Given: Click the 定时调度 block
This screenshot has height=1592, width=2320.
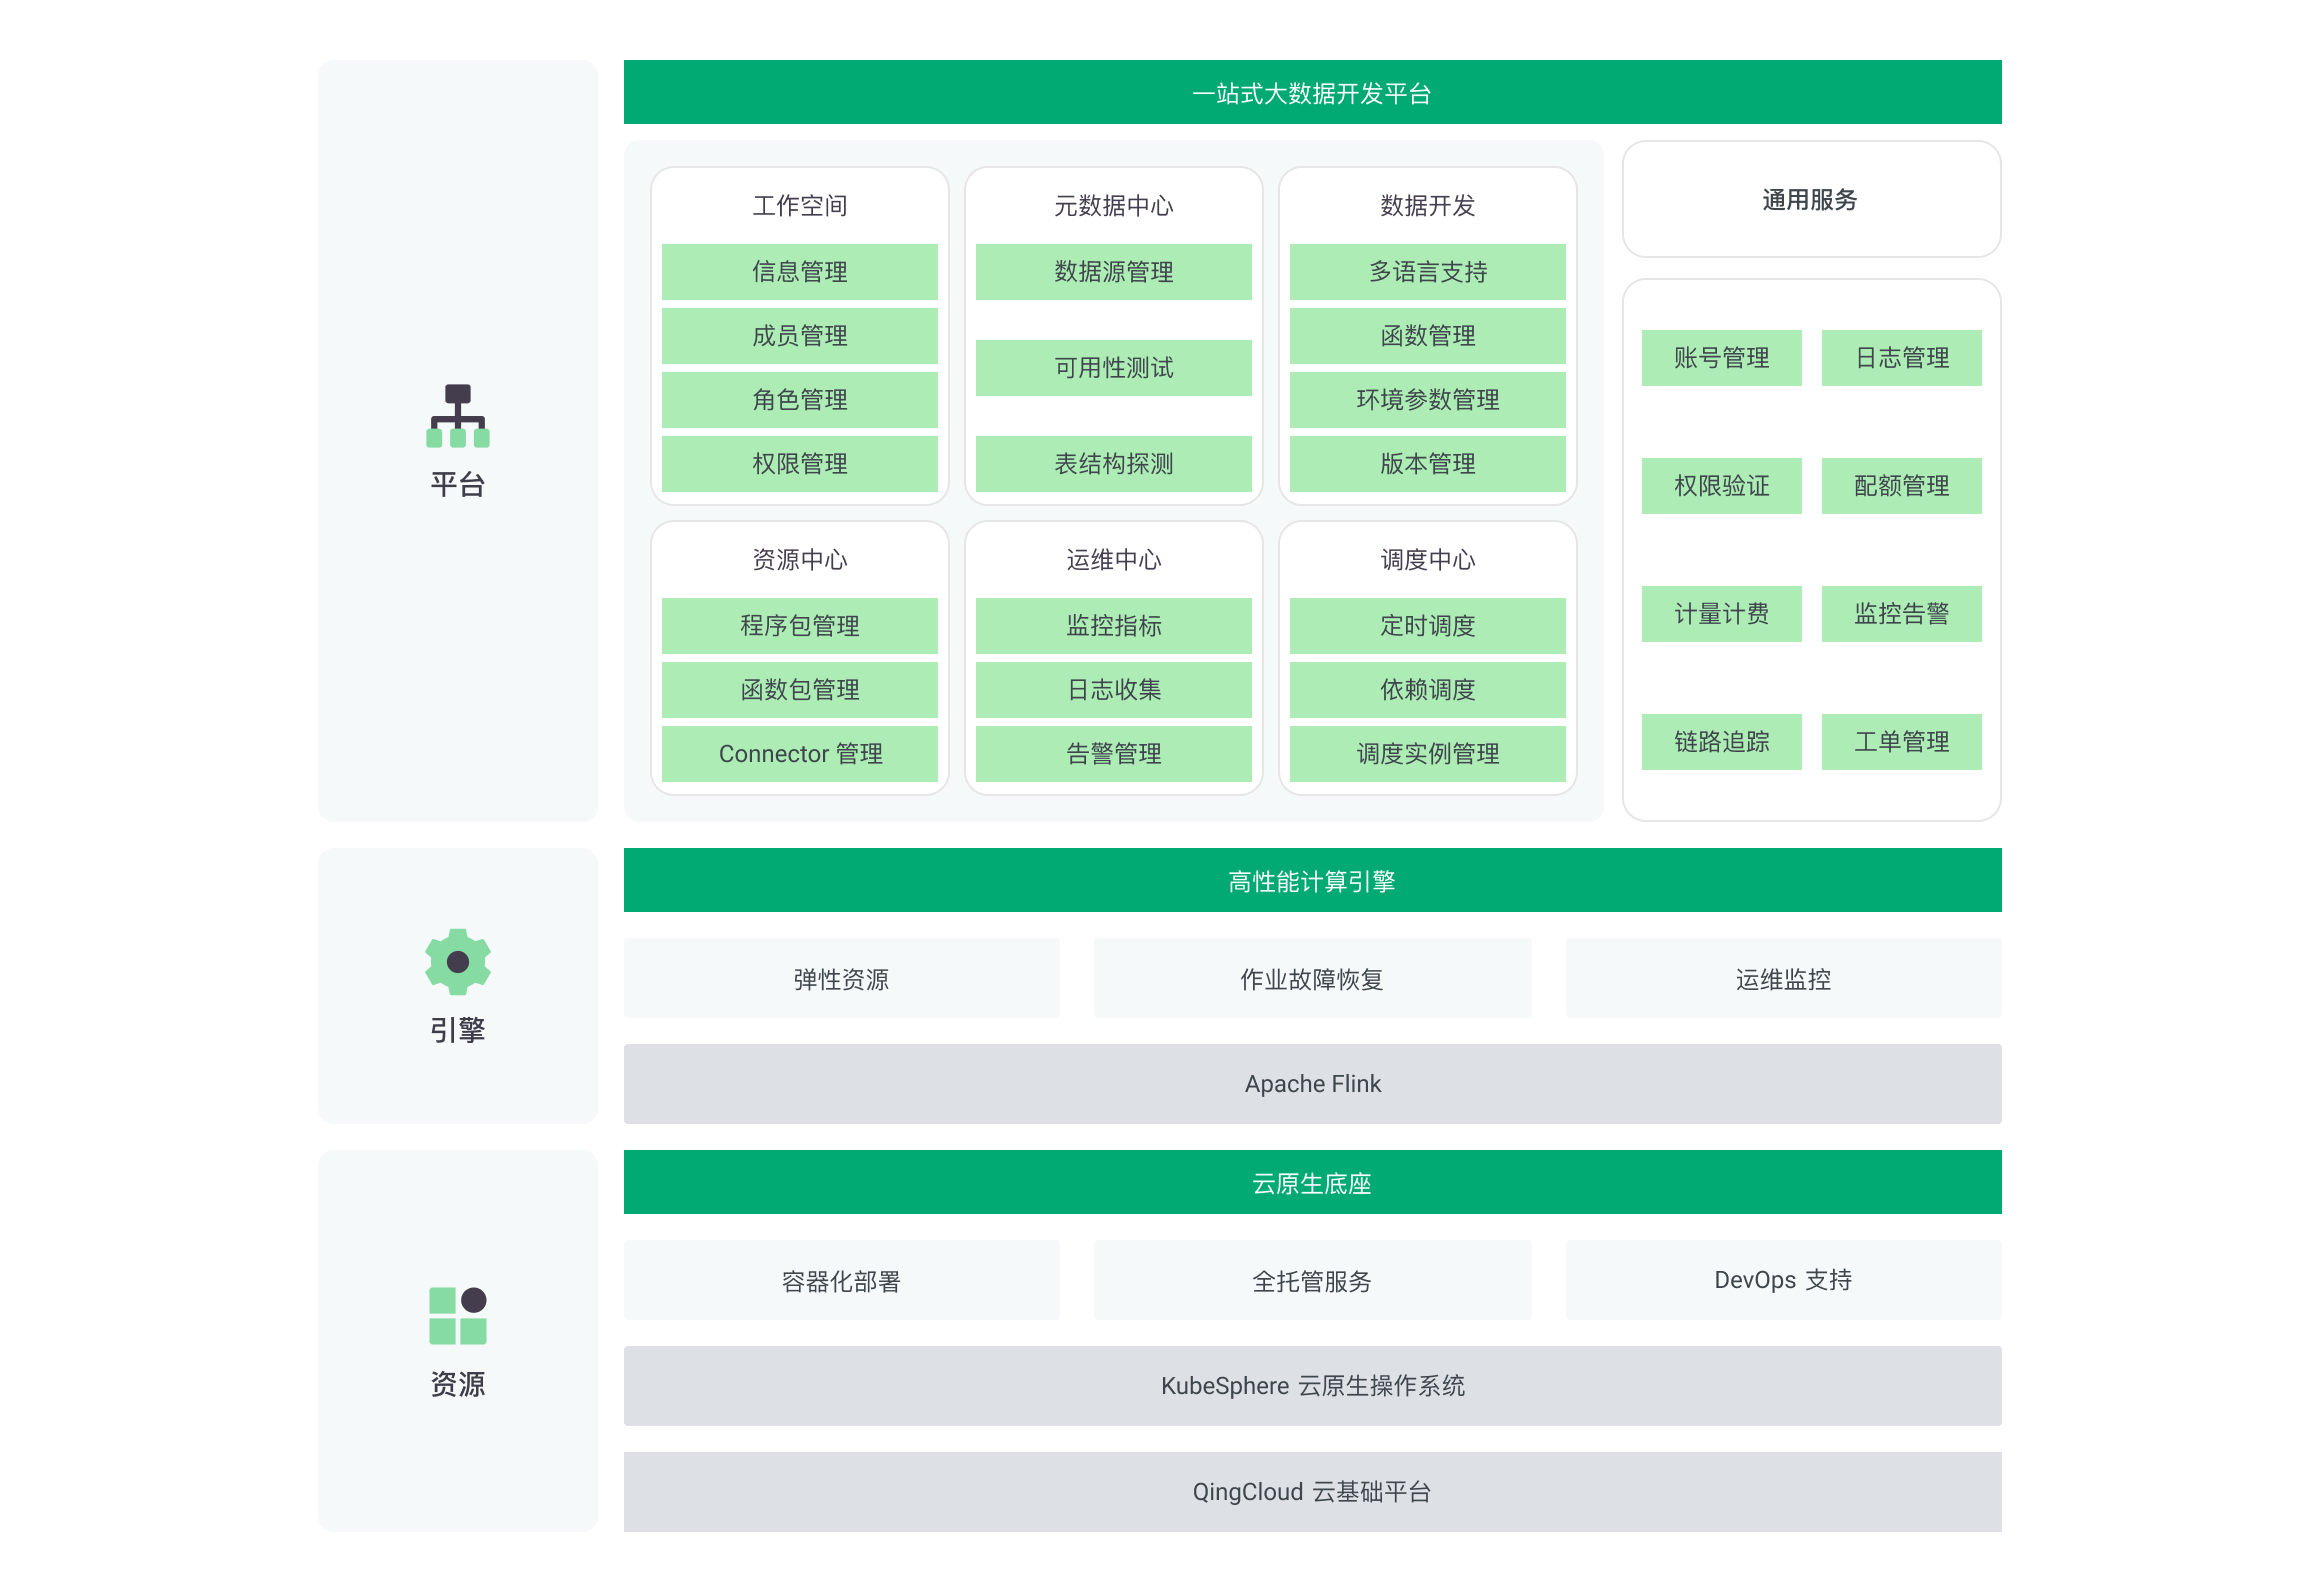Looking at the screenshot, I should [x=1428, y=626].
